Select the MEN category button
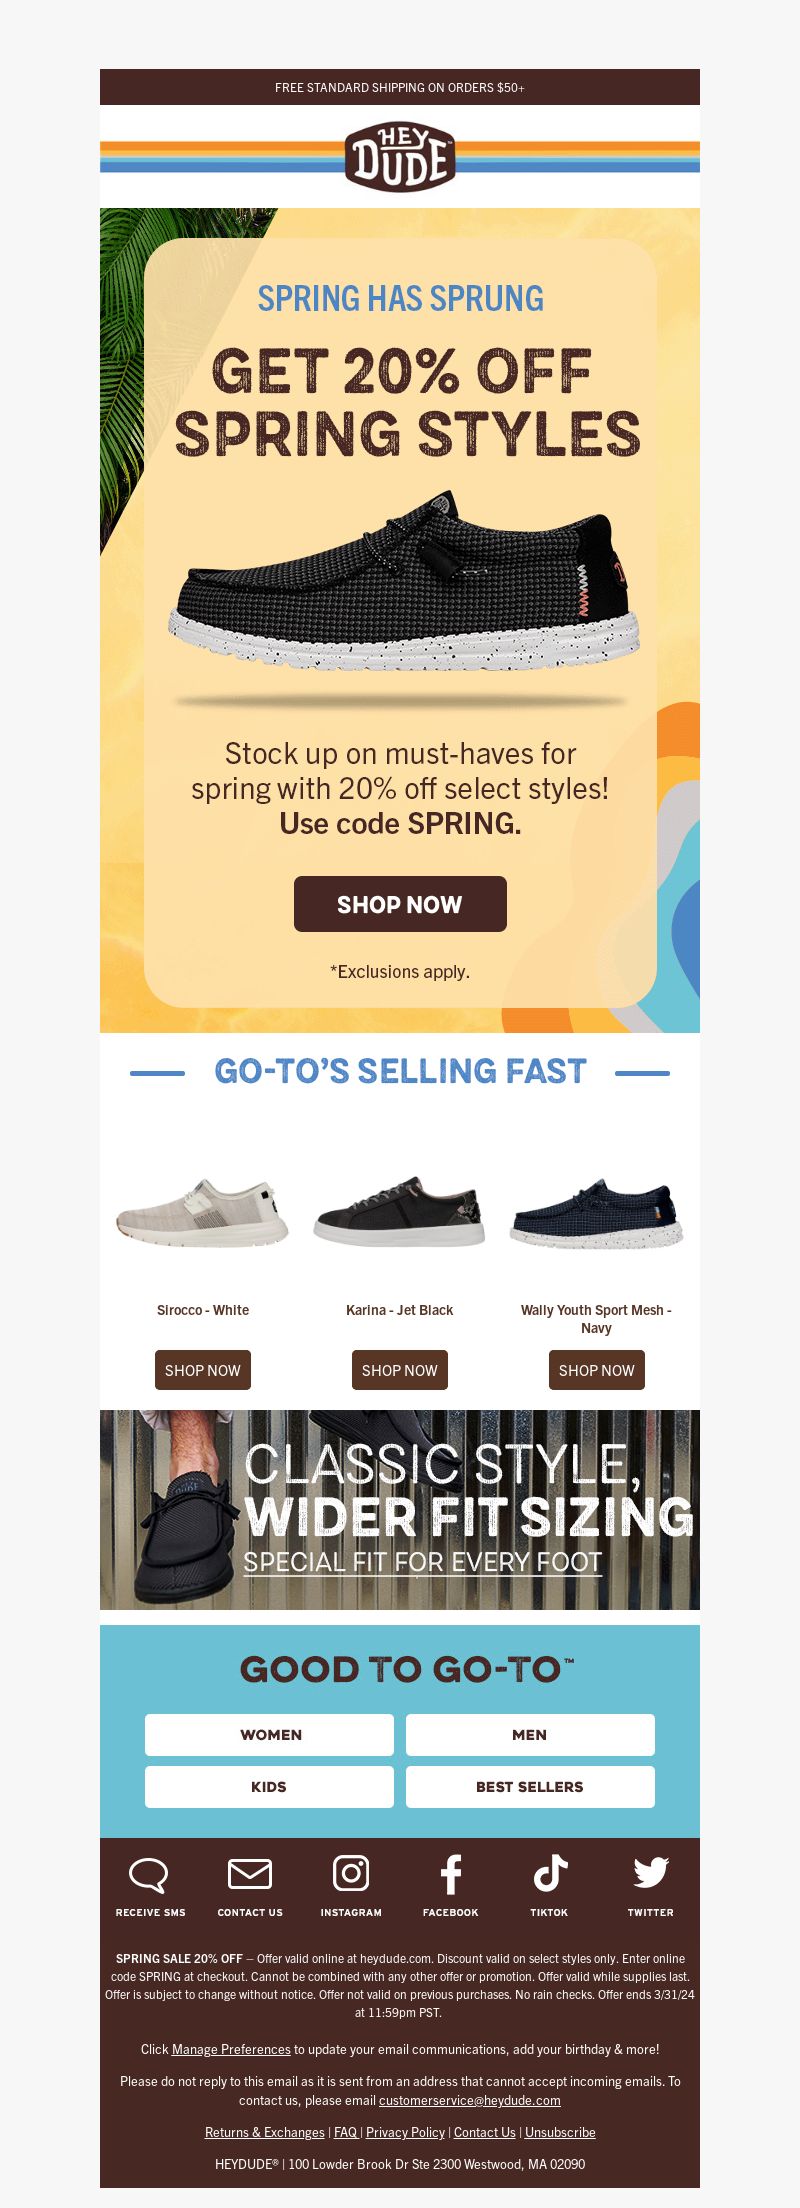The height and width of the screenshot is (2208, 800). pyautogui.click(x=530, y=1735)
